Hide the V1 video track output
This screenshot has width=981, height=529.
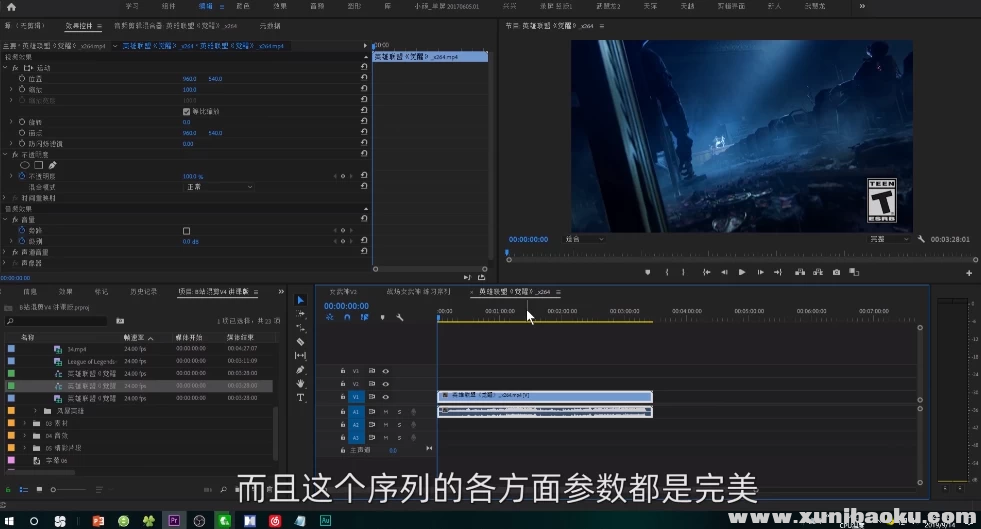click(385, 397)
